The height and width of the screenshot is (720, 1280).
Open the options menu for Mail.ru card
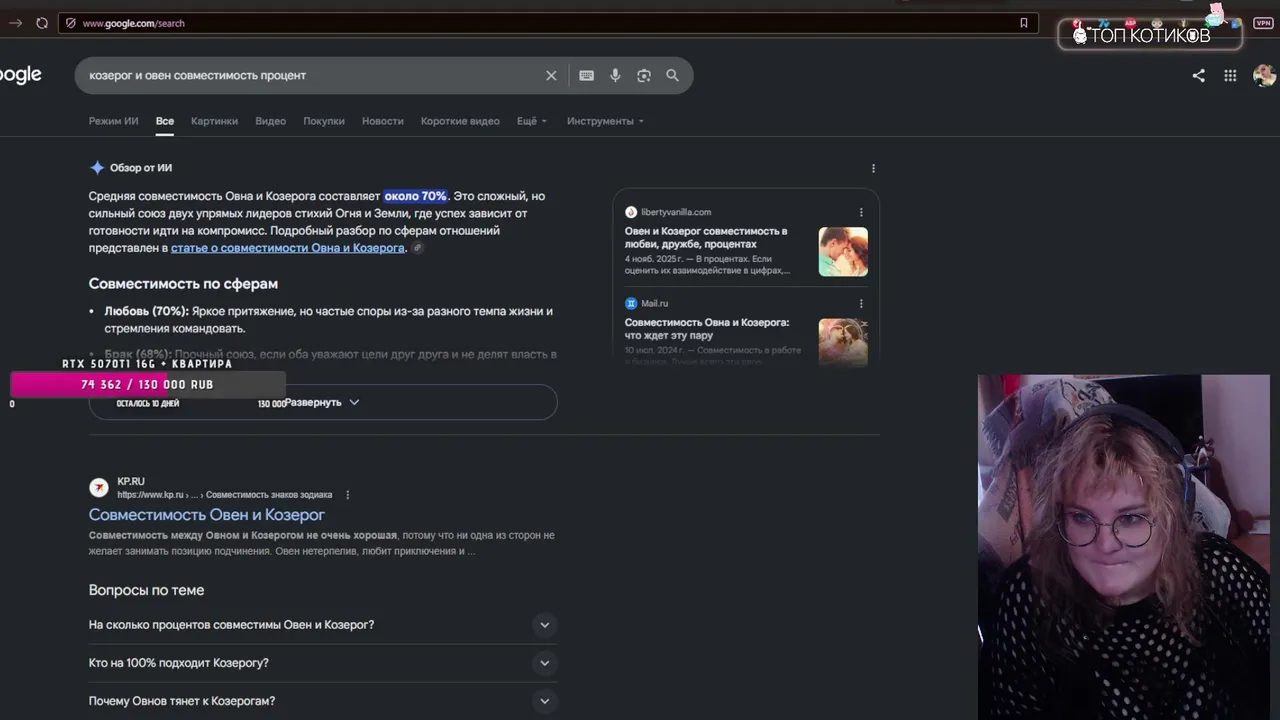point(861,303)
